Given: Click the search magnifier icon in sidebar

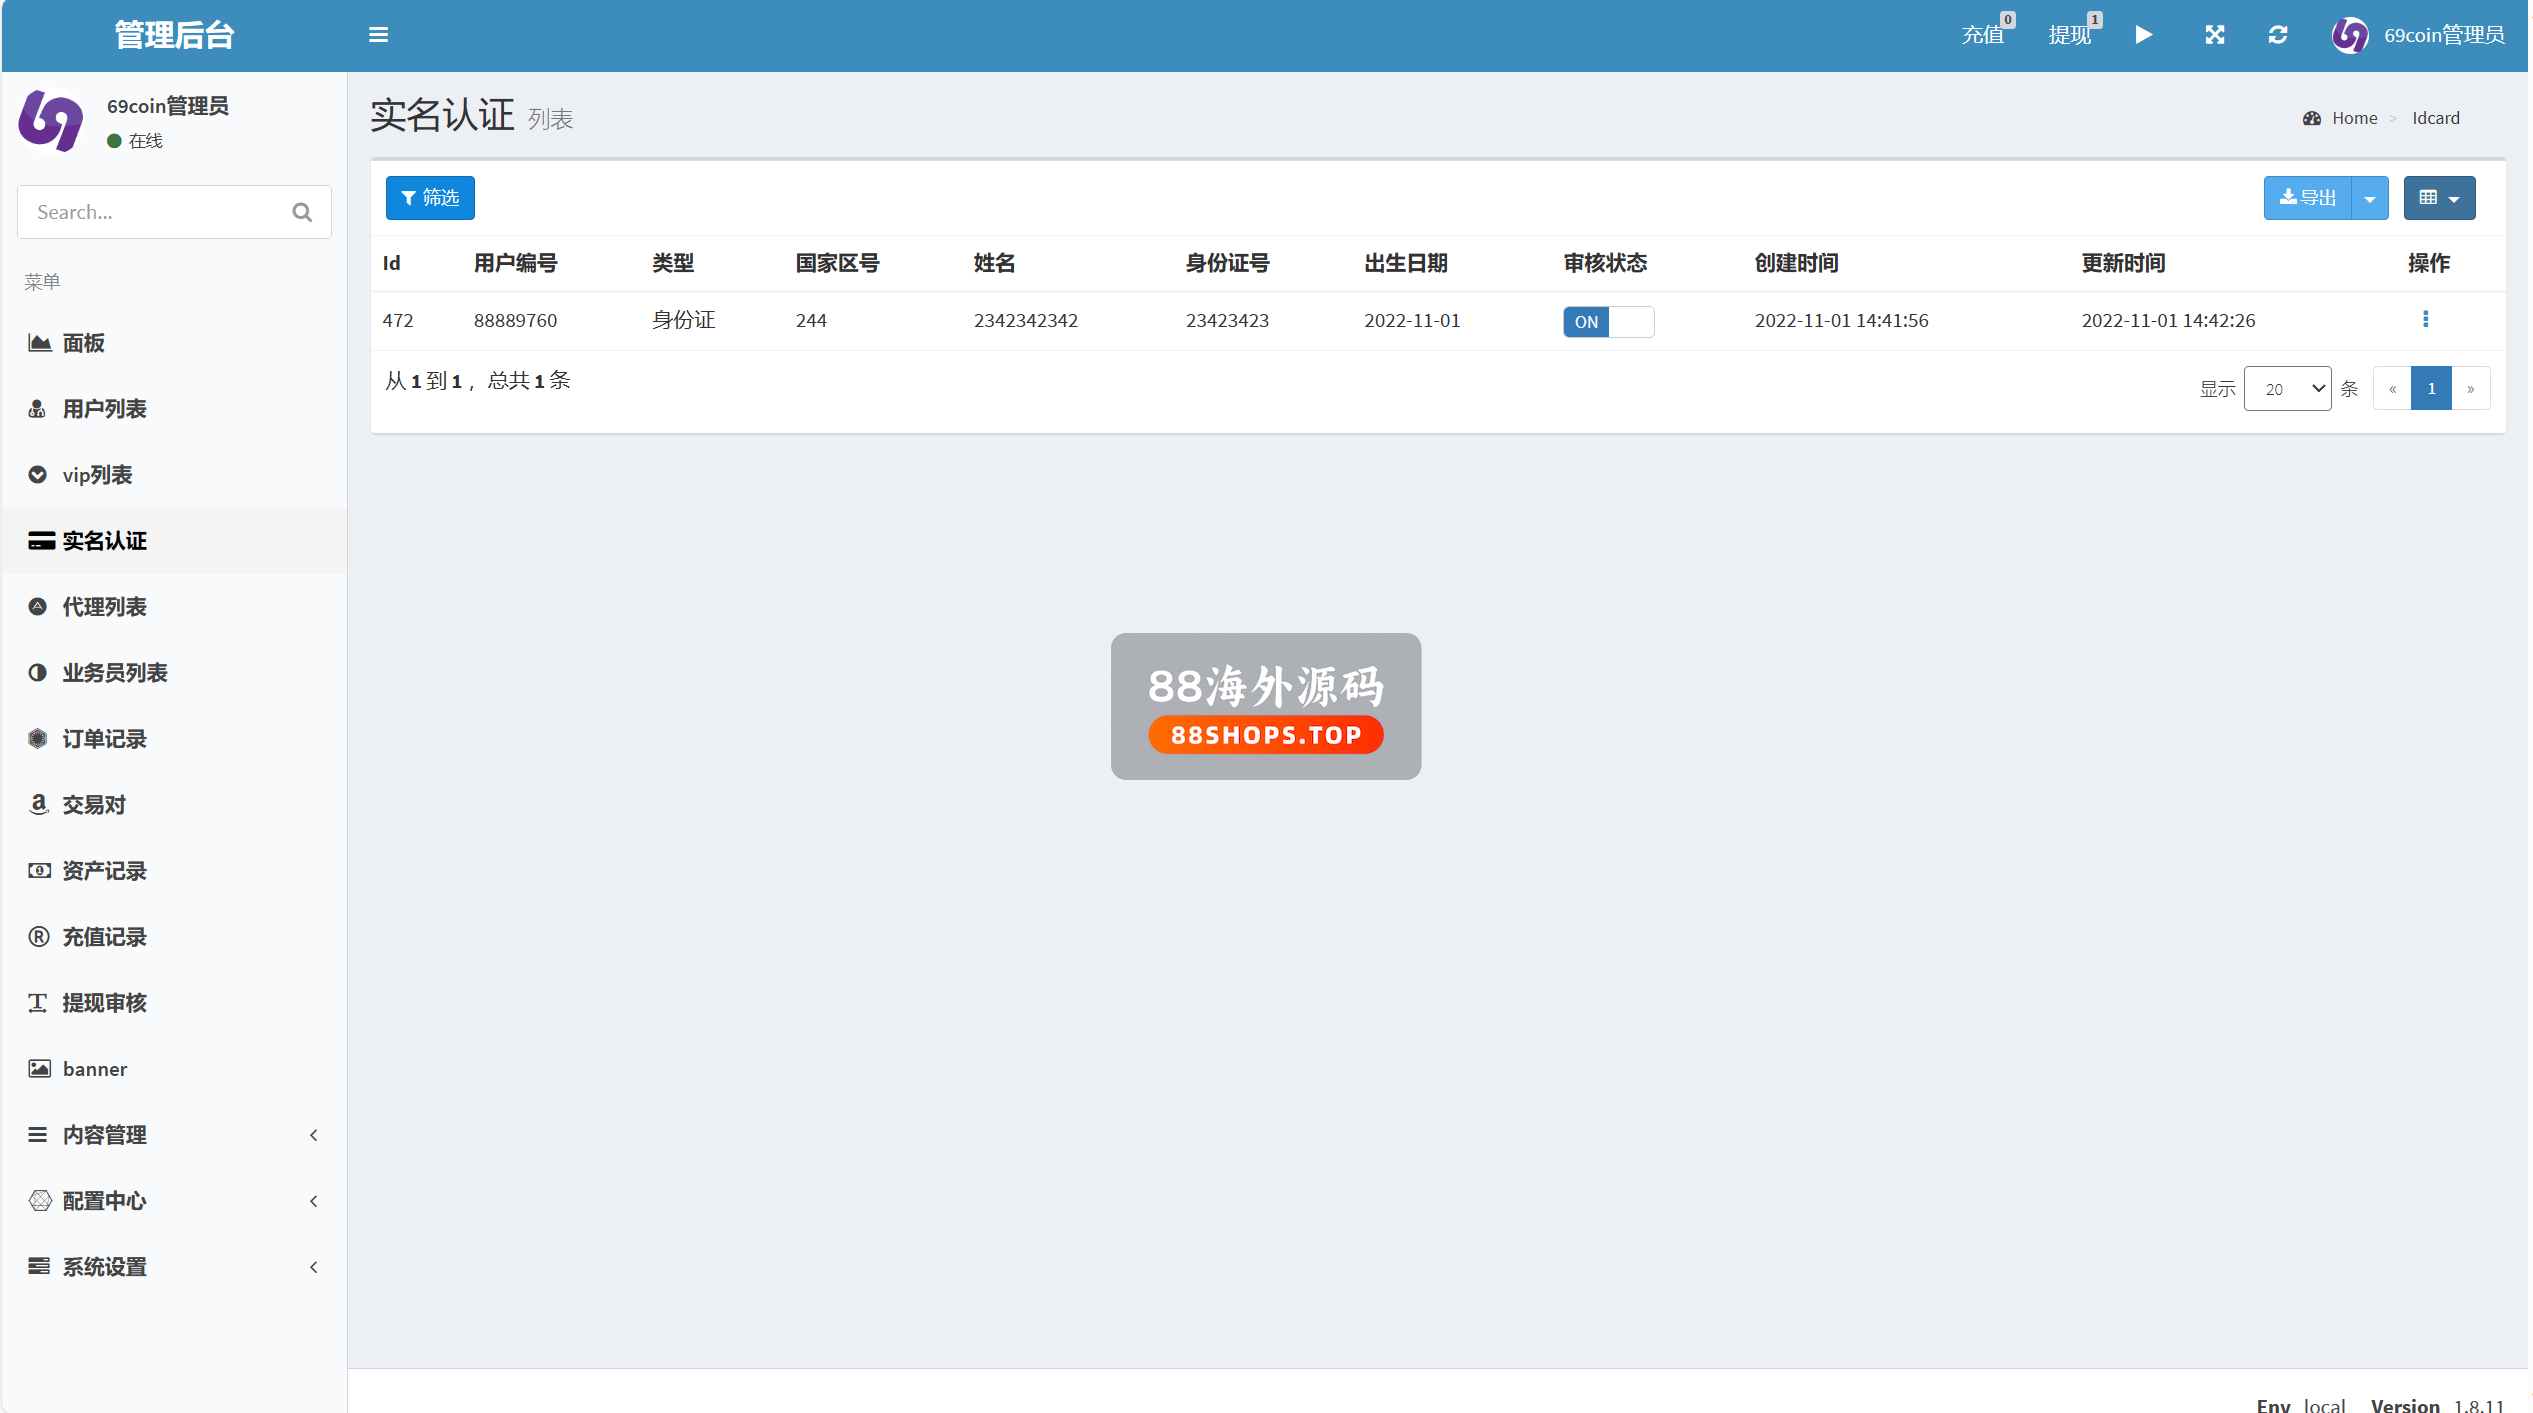Looking at the screenshot, I should coord(302,212).
